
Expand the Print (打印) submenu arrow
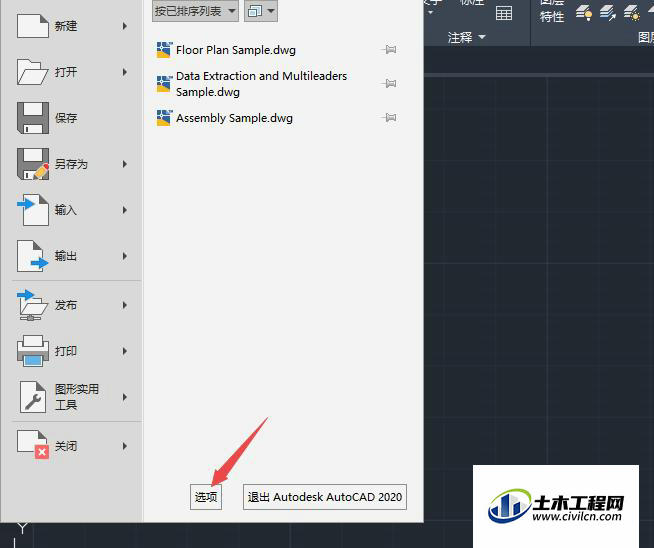click(124, 351)
